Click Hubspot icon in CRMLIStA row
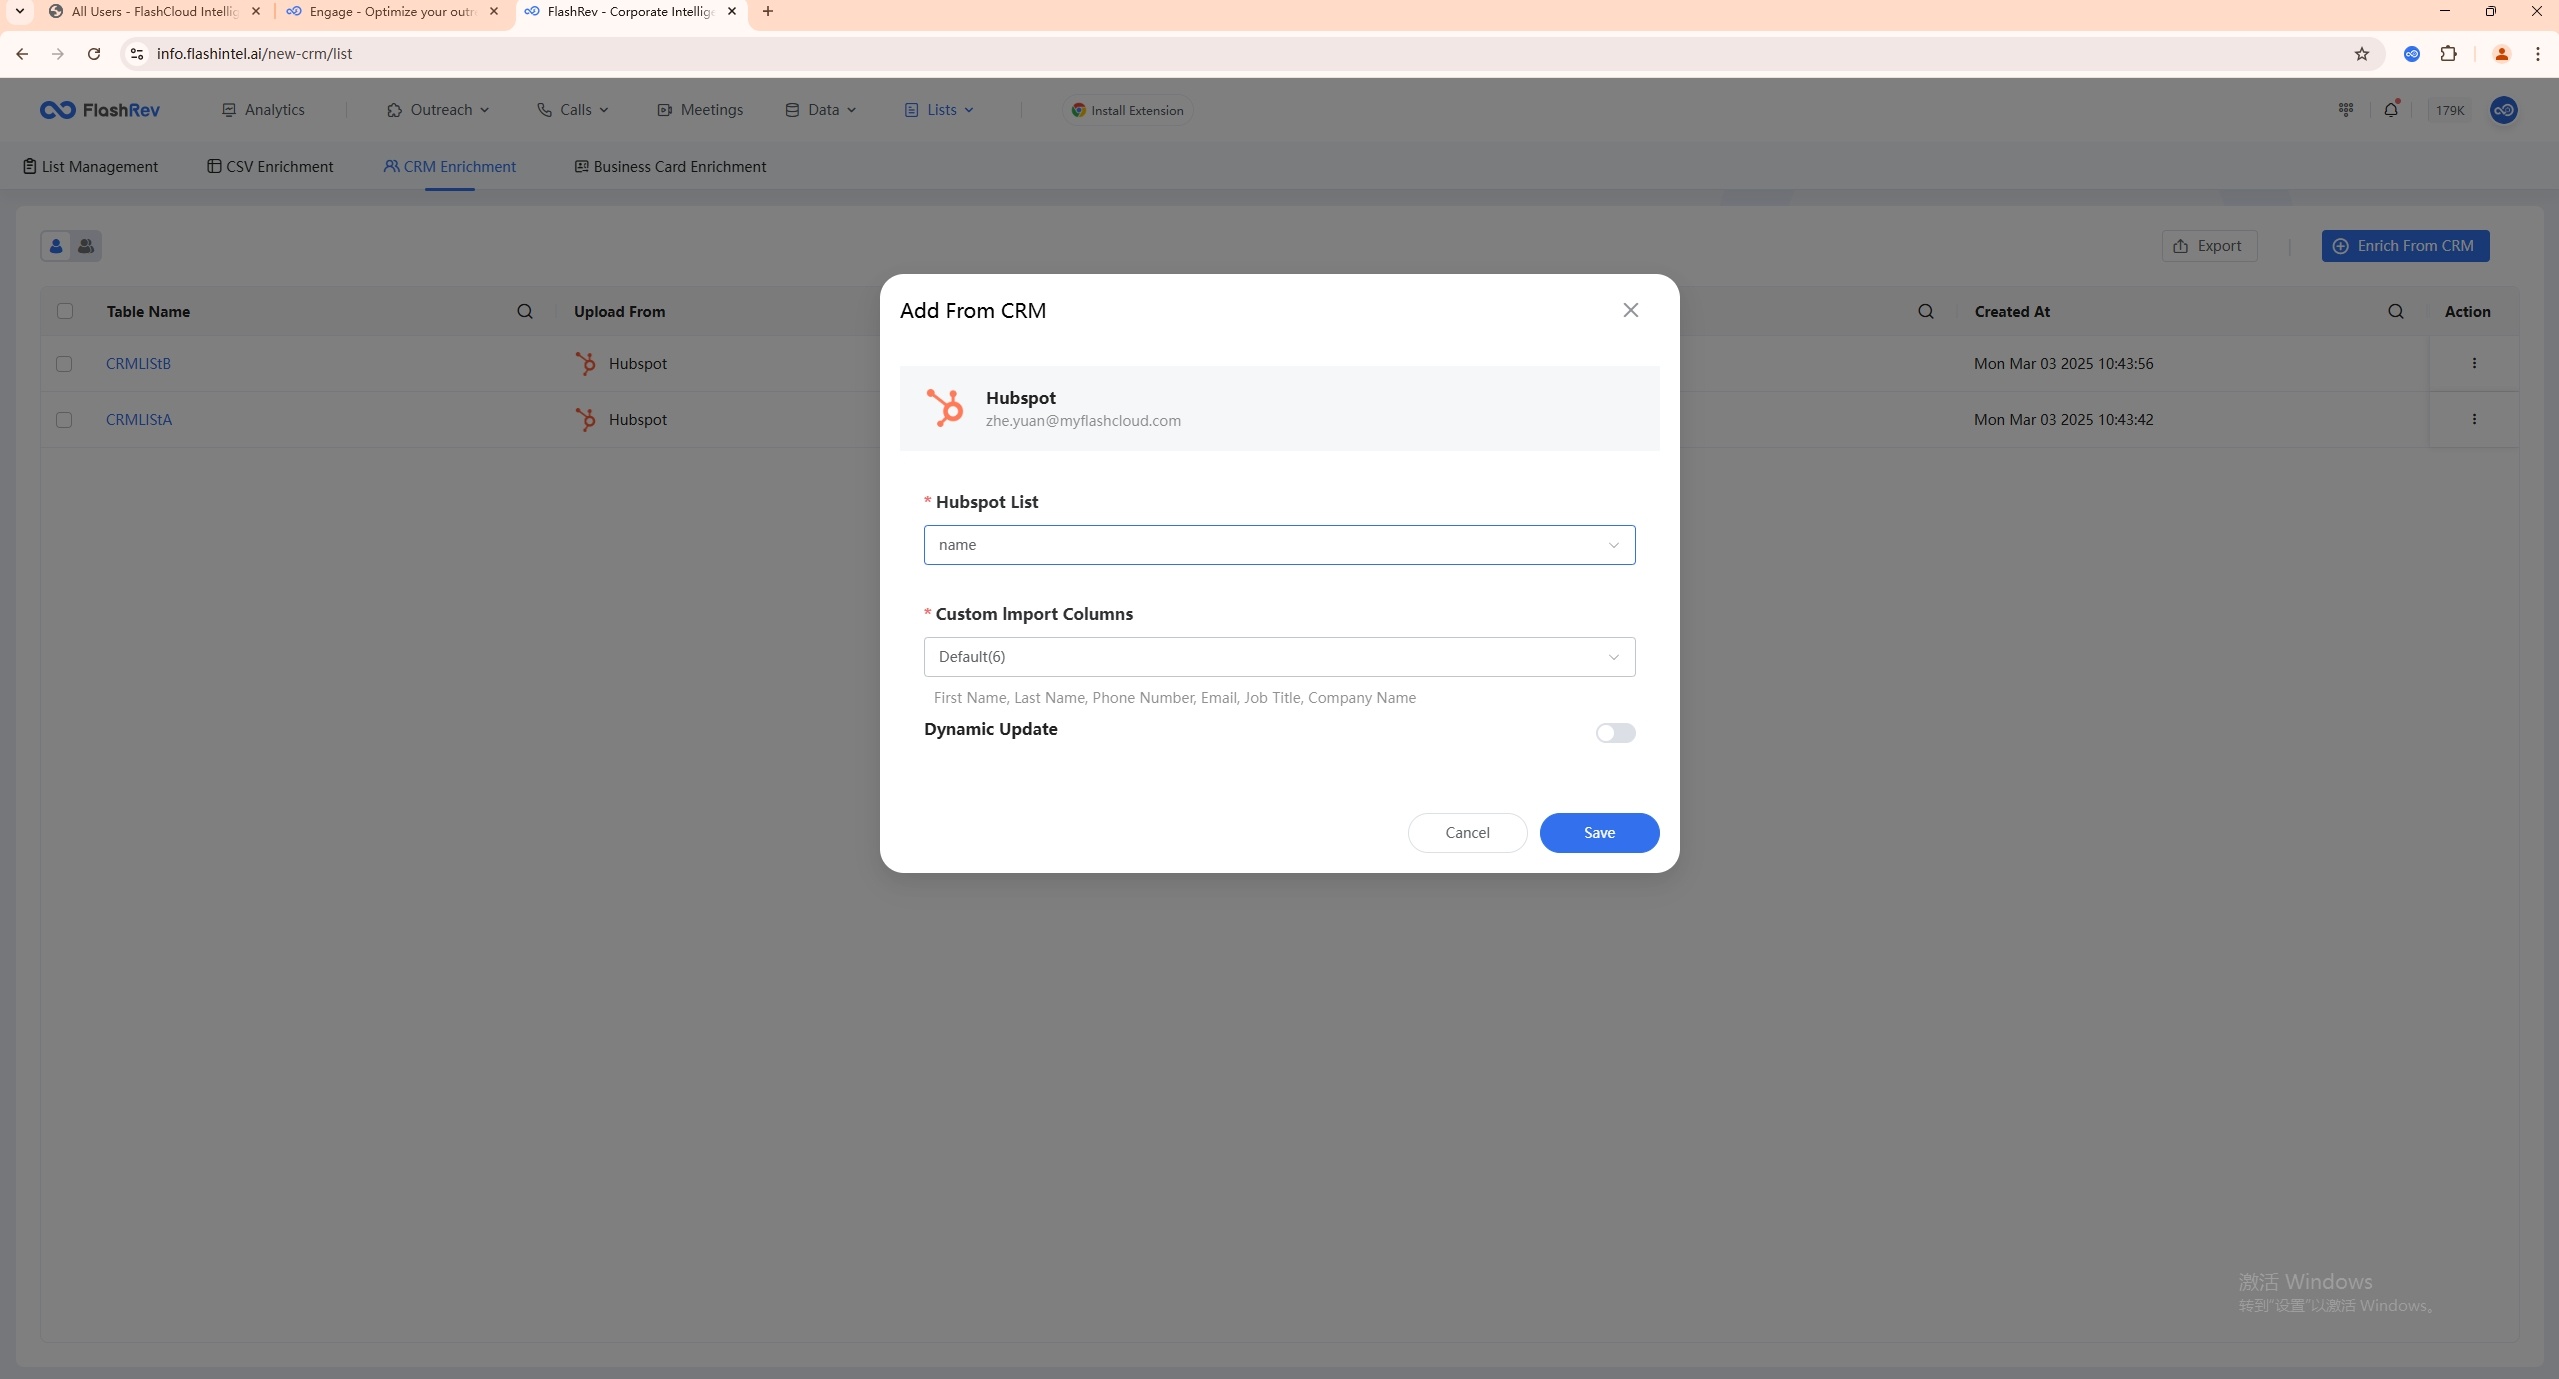 coord(586,420)
